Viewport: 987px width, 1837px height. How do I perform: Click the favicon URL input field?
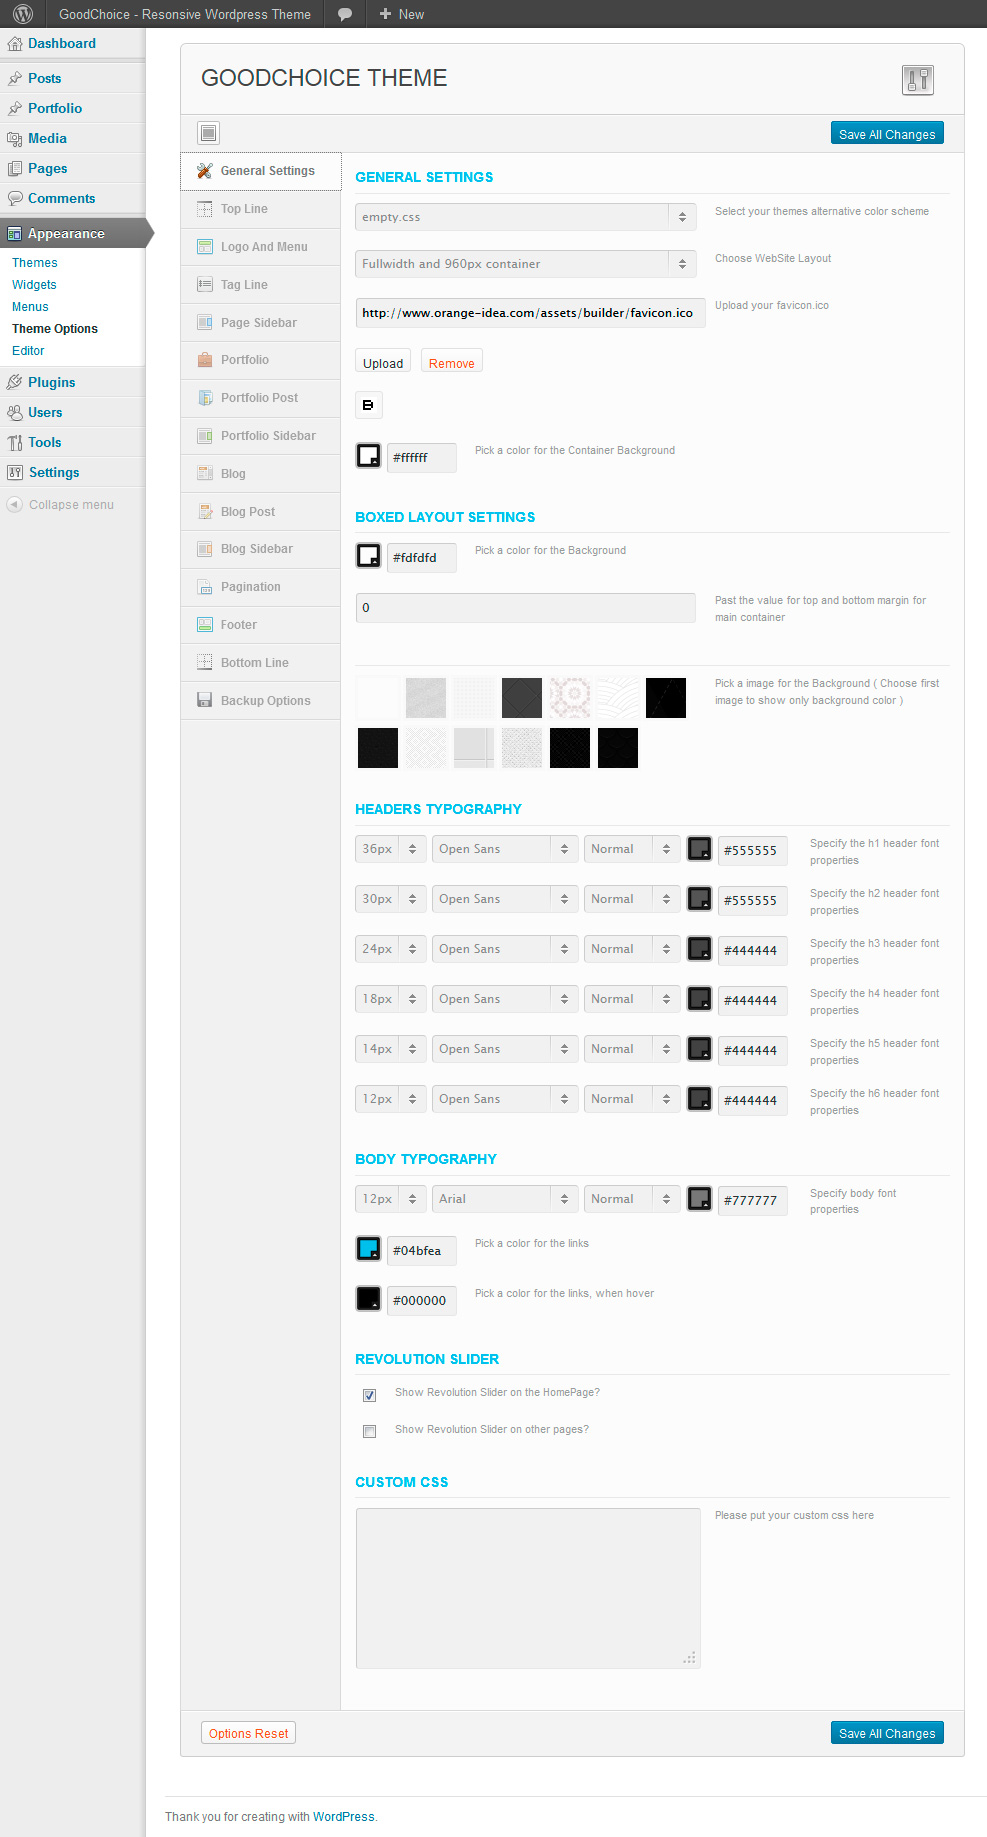tap(530, 313)
